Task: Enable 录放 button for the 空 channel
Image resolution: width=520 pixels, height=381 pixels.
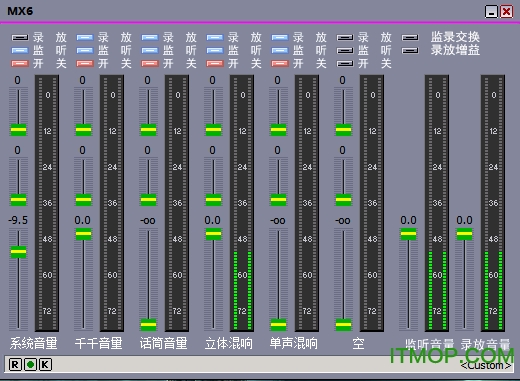Action: [345, 37]
